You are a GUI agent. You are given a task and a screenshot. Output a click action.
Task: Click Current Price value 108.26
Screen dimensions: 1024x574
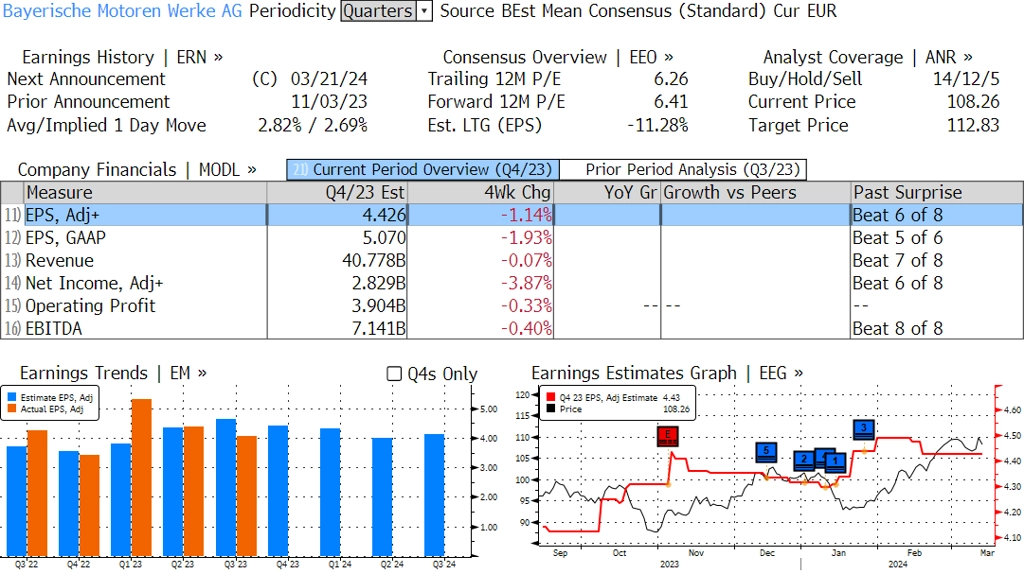coord(973,102)
